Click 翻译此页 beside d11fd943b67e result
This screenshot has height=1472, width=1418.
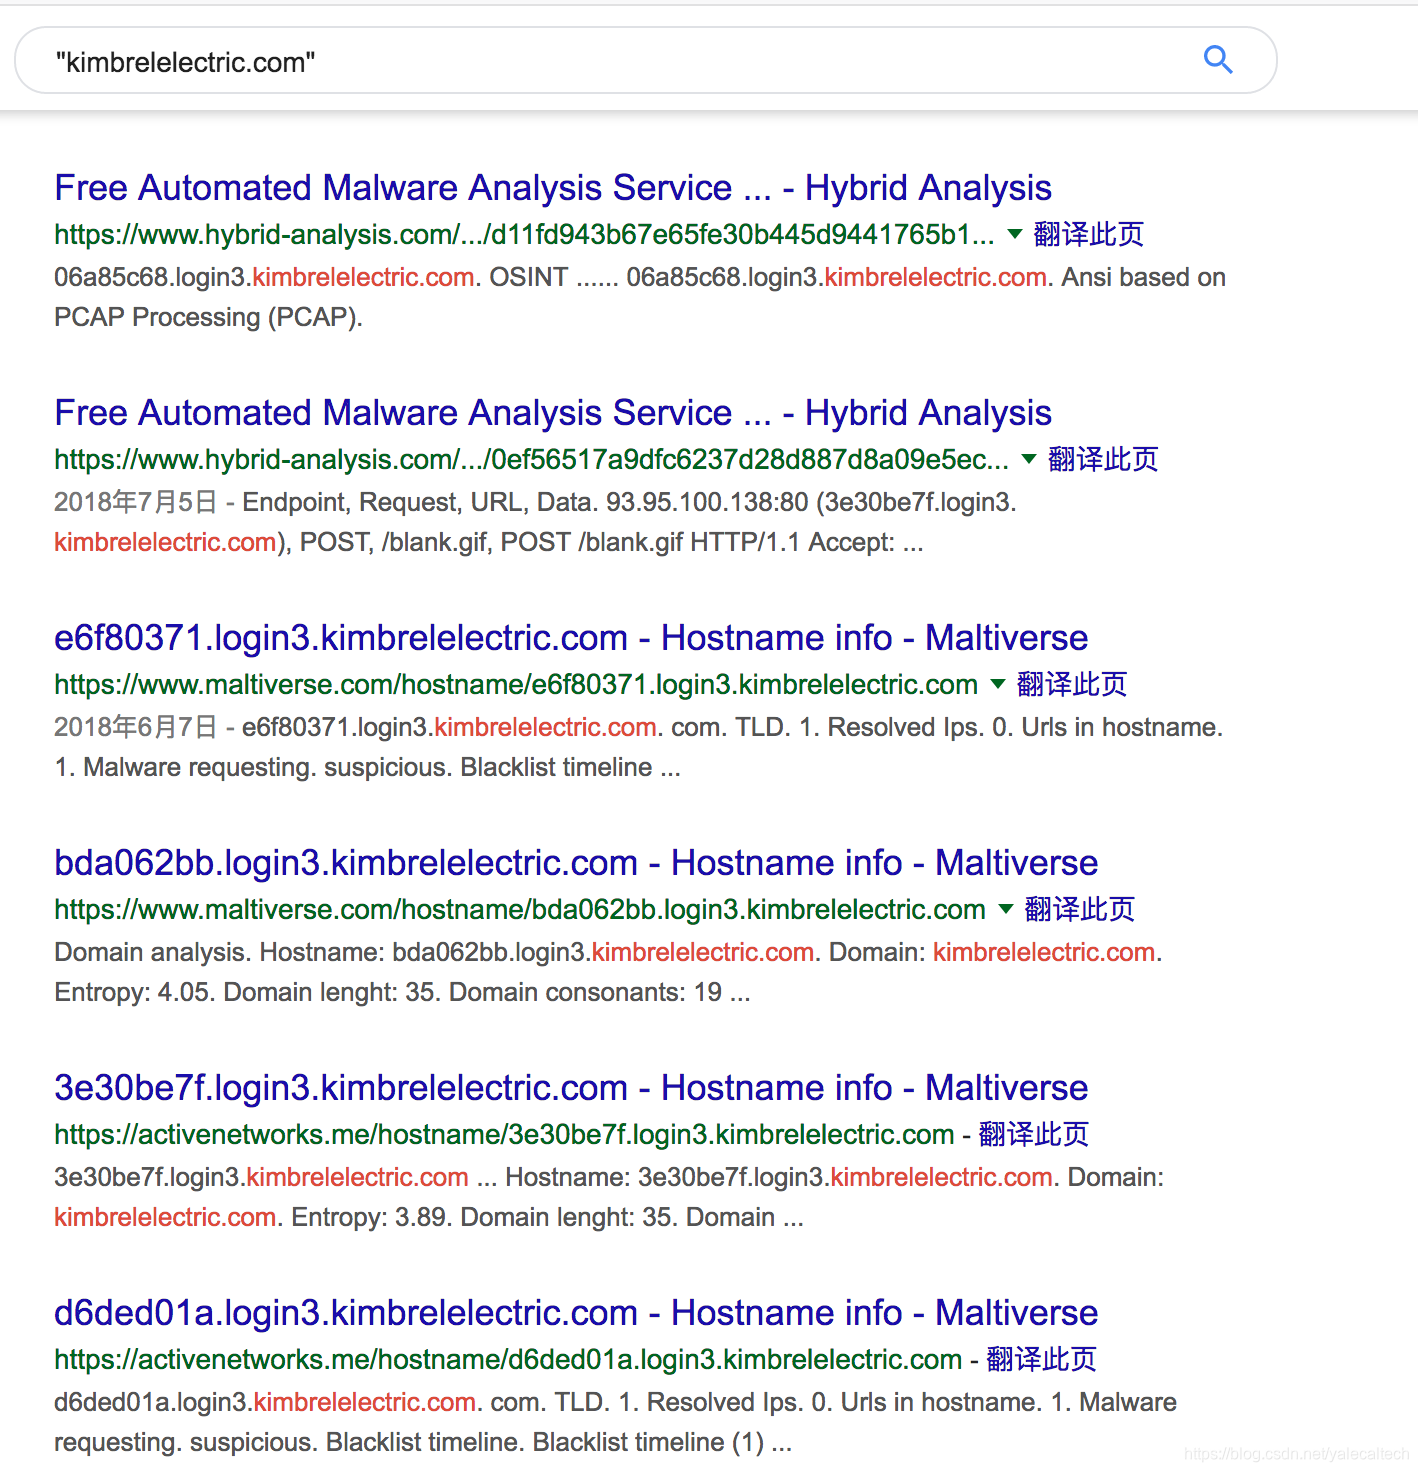click(1089, 234)
